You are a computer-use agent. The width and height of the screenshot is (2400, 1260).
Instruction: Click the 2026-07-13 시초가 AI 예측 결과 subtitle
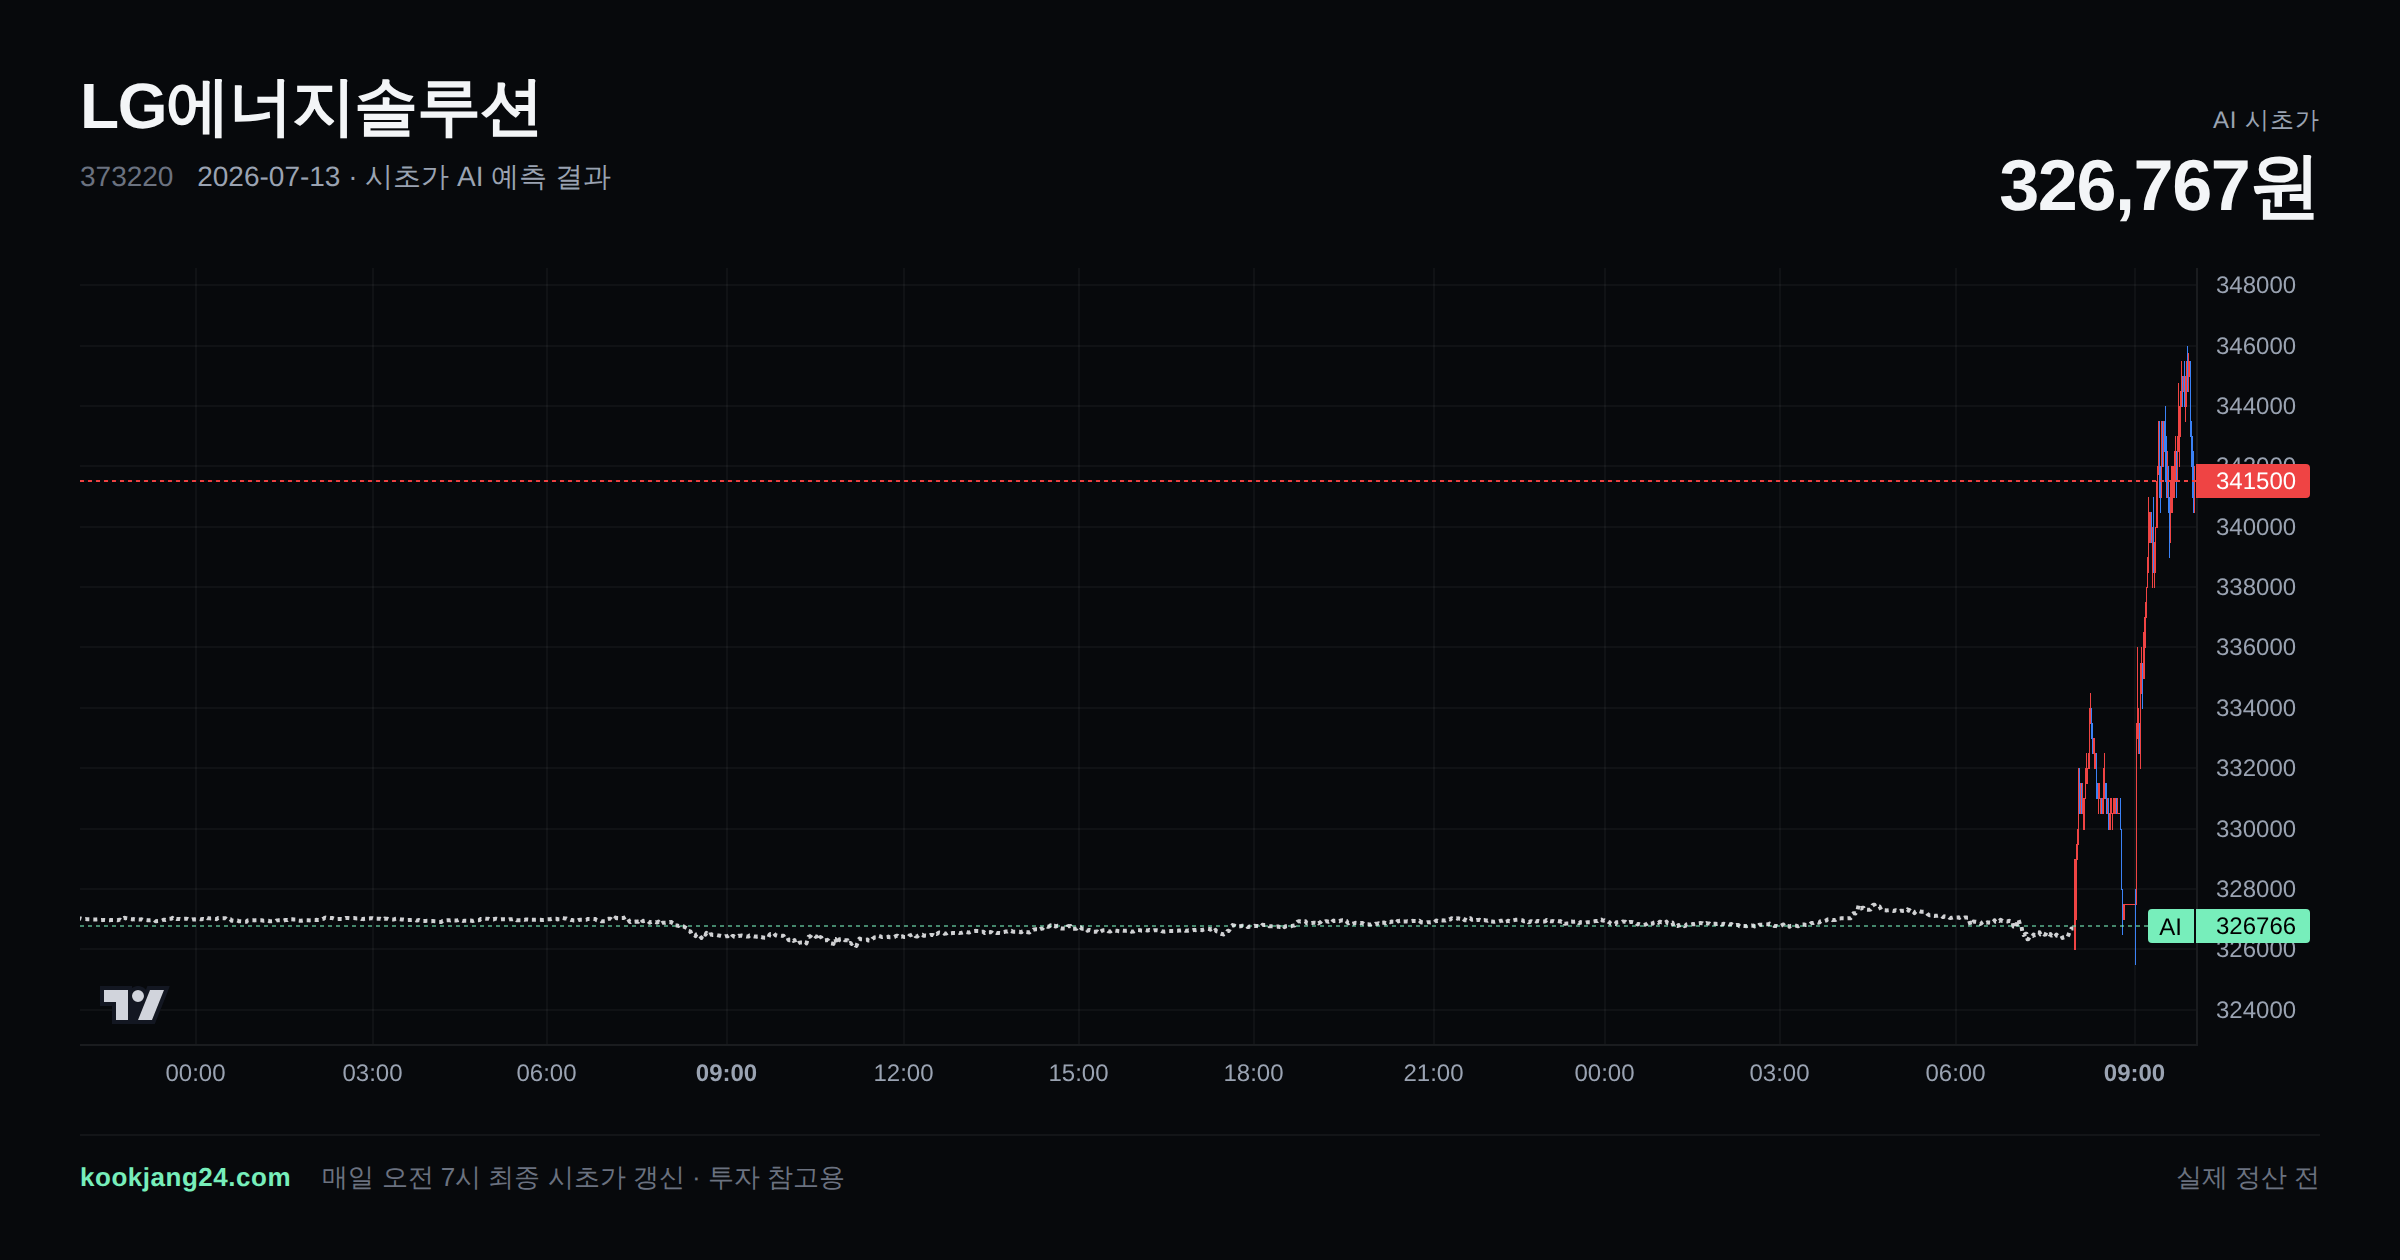404,177
